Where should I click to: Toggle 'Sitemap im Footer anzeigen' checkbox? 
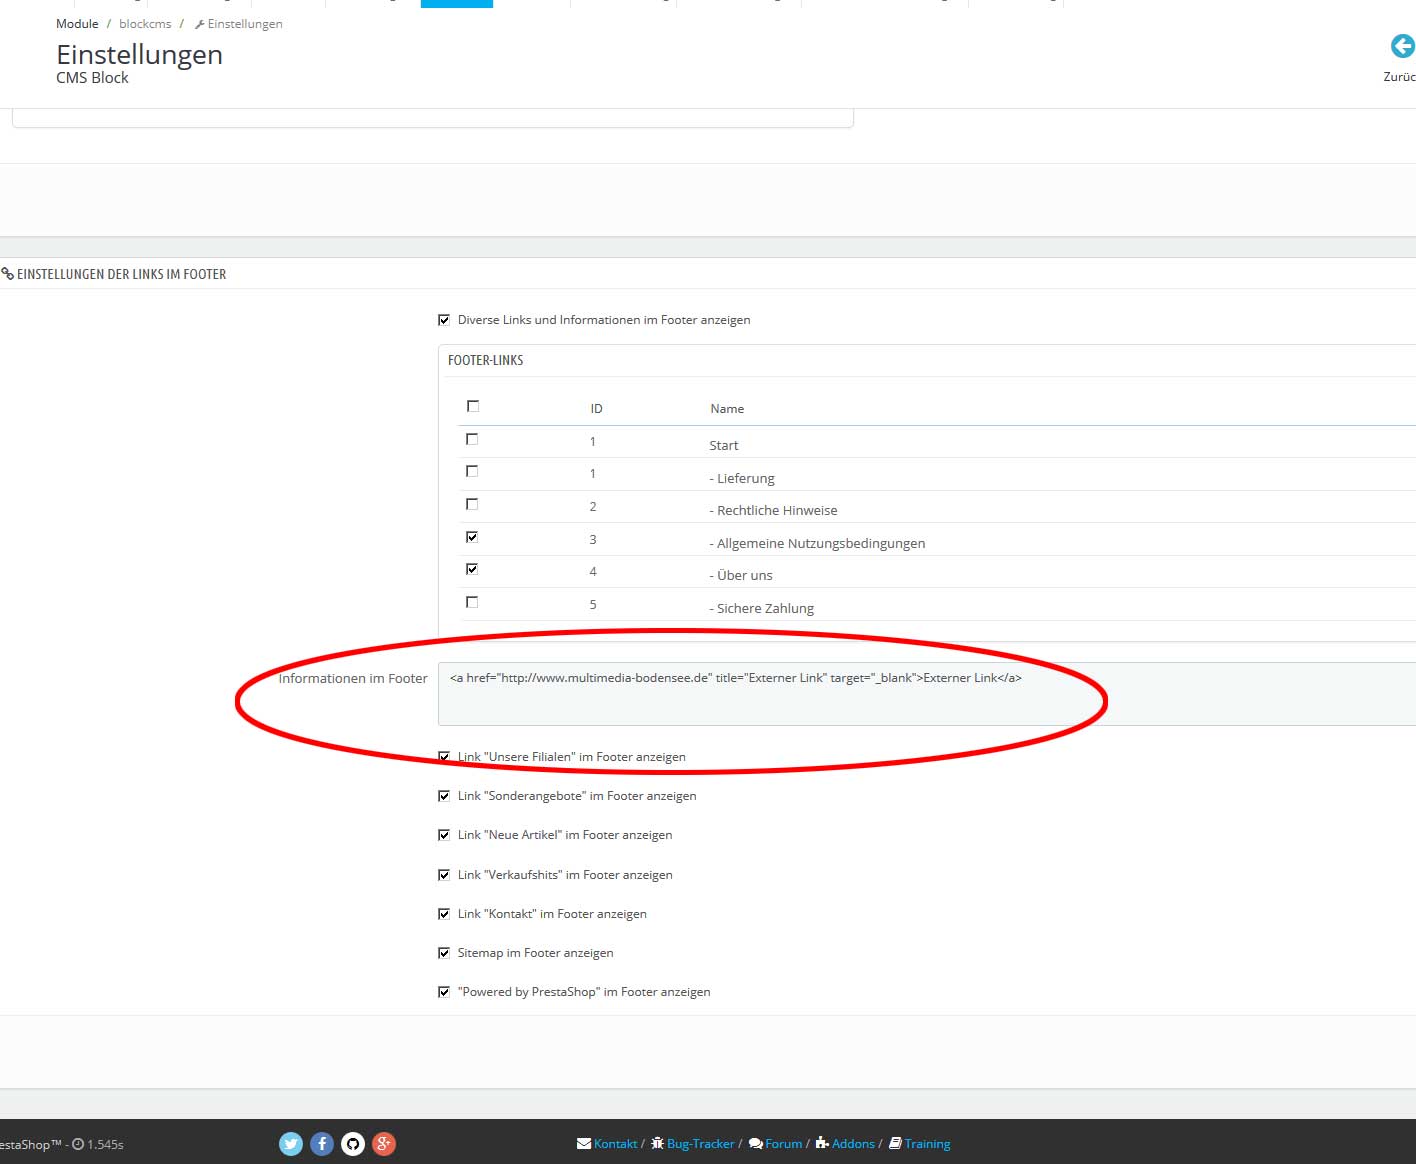pos(444,953)
